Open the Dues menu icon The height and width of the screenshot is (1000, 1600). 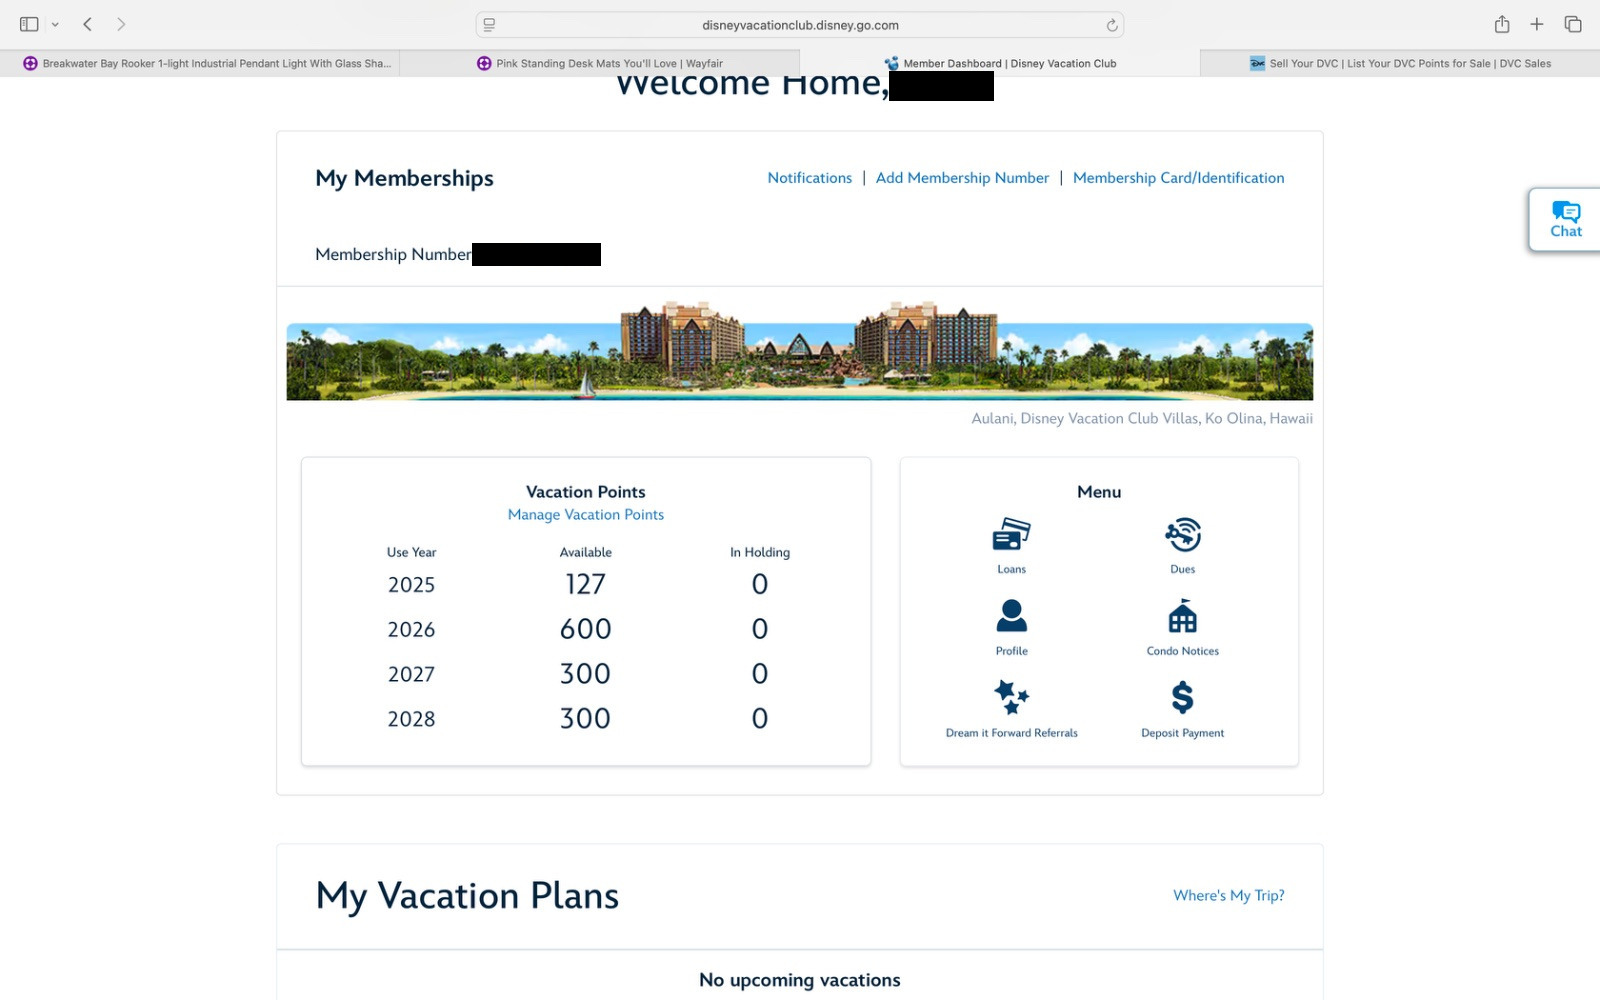tap(1183, 534)
